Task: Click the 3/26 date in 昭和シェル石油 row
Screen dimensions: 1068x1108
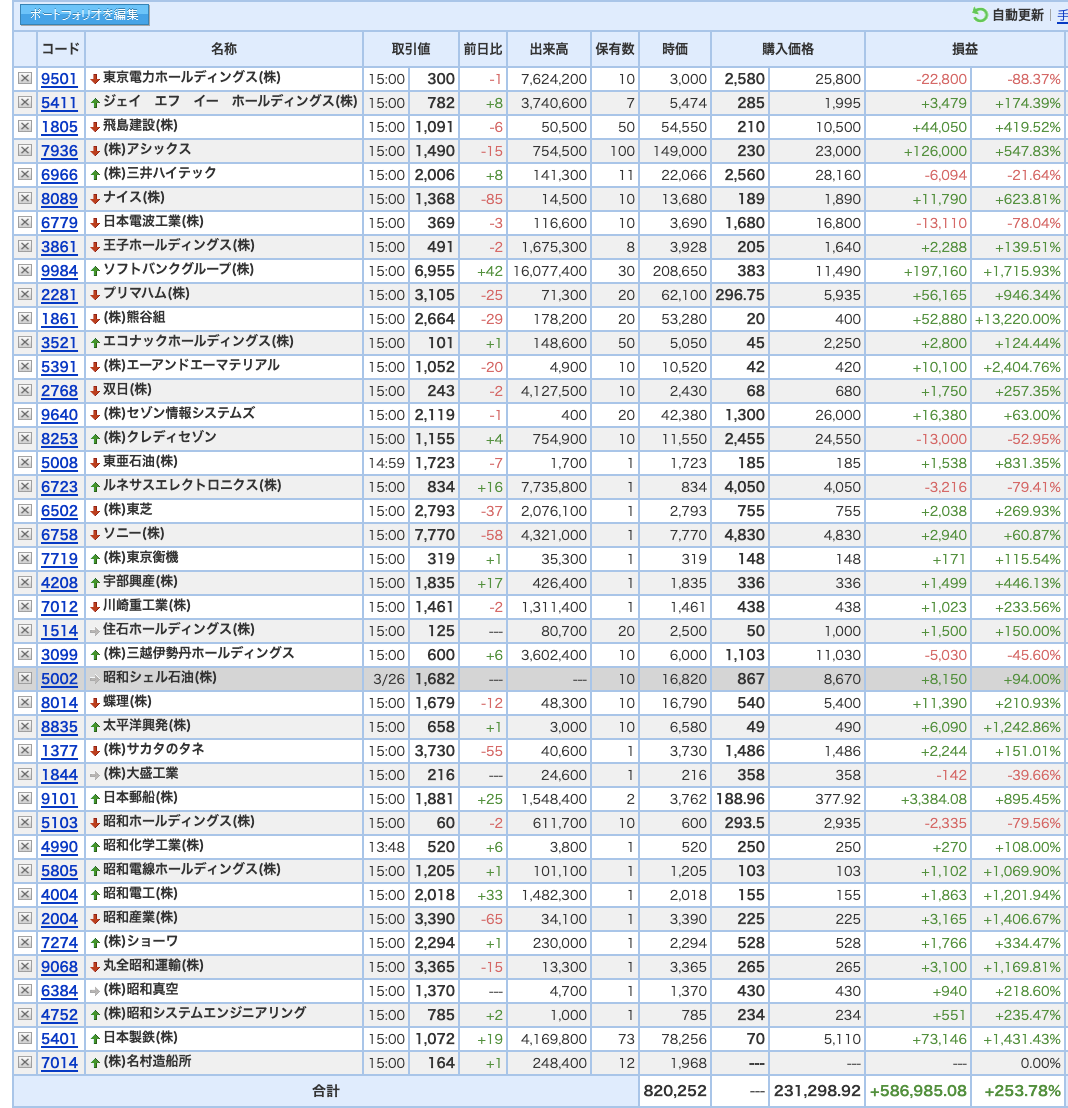Action: (x=389, y=680)
